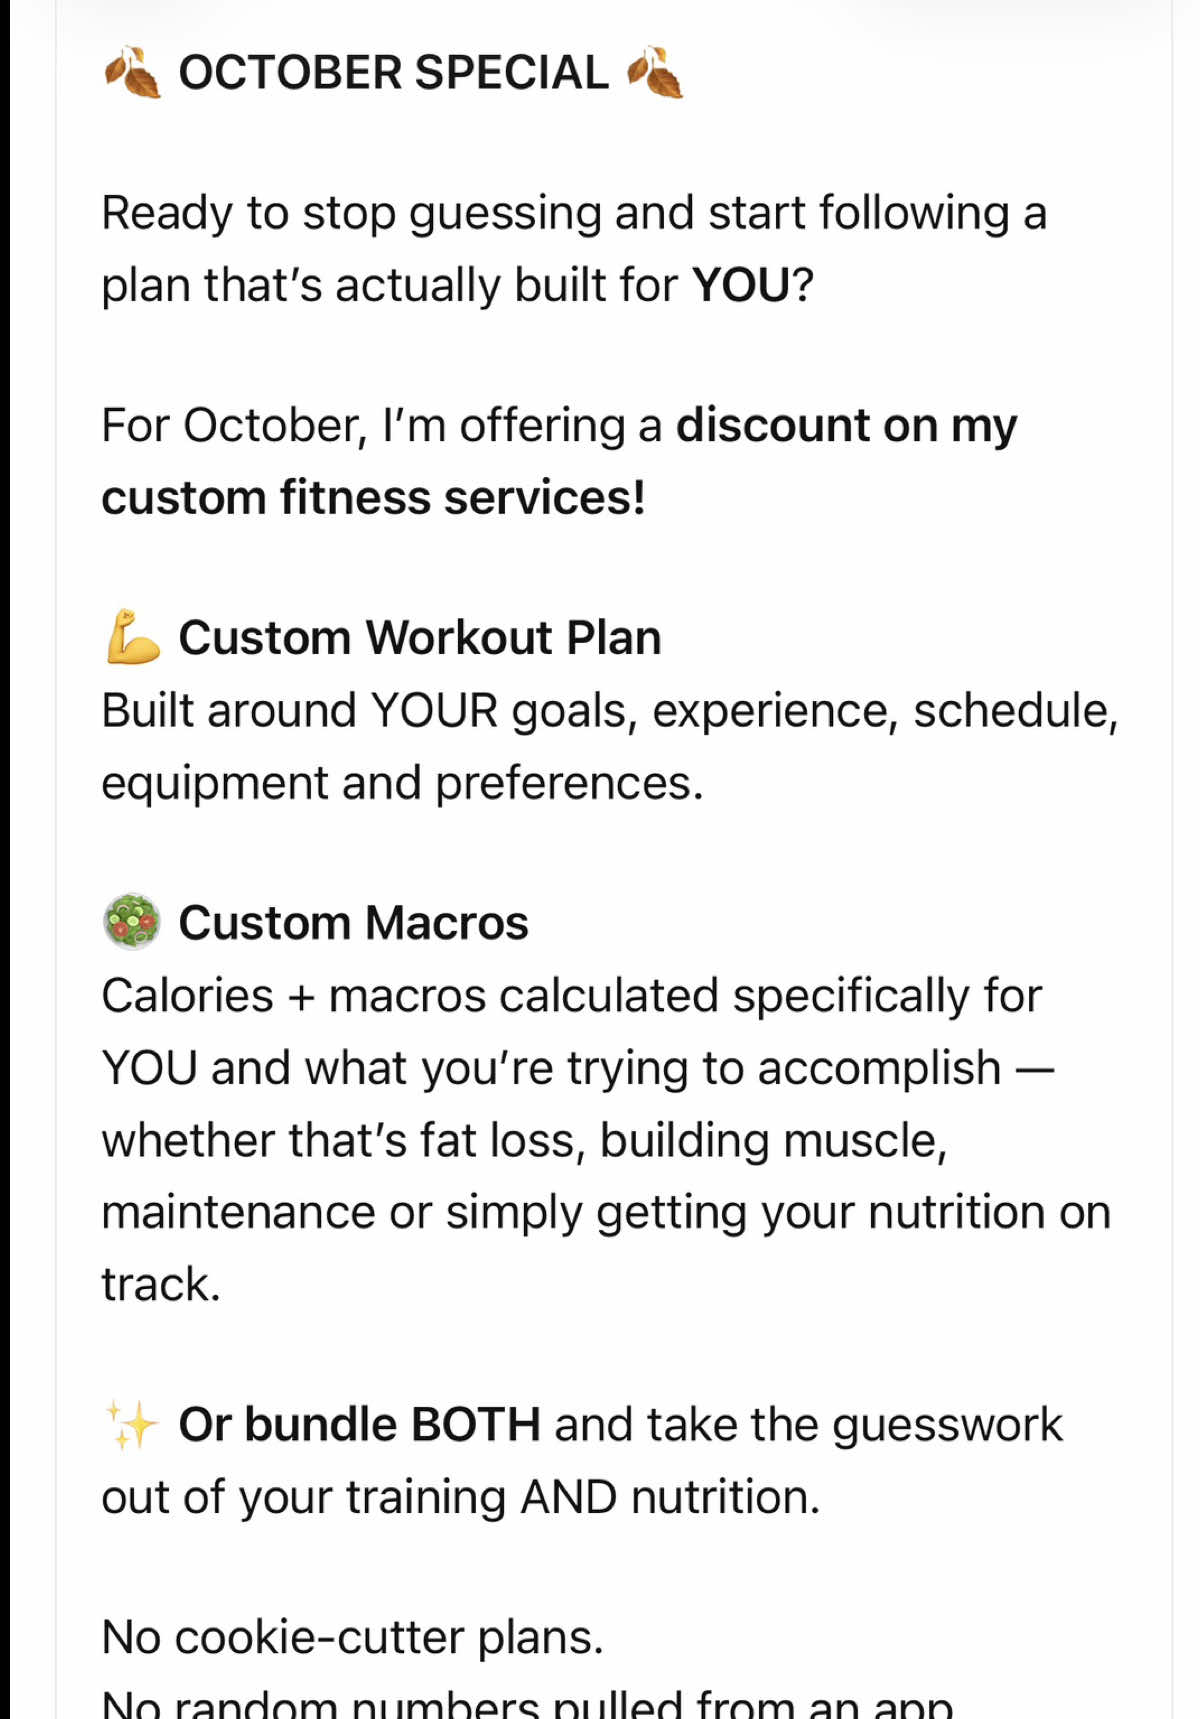Tap 'Calories + macros calculated specifically' line

[572, 996]
